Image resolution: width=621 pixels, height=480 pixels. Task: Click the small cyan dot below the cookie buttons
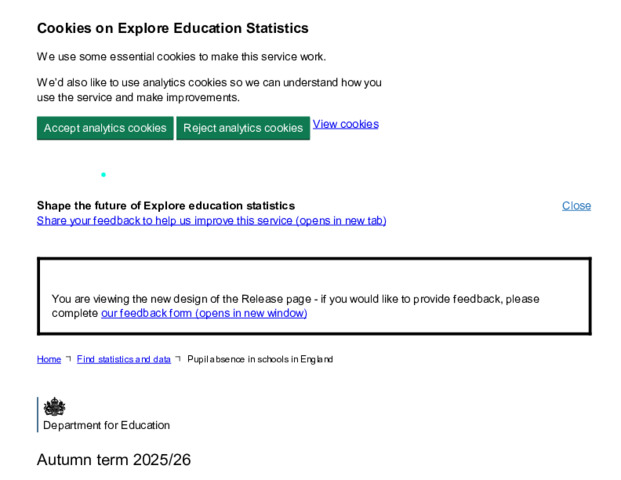[x=103, y=175]
